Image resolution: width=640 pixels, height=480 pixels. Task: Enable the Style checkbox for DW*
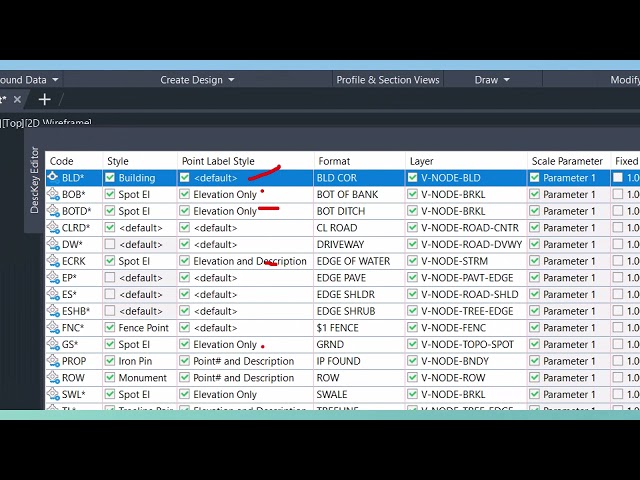[x=110, y=245]
